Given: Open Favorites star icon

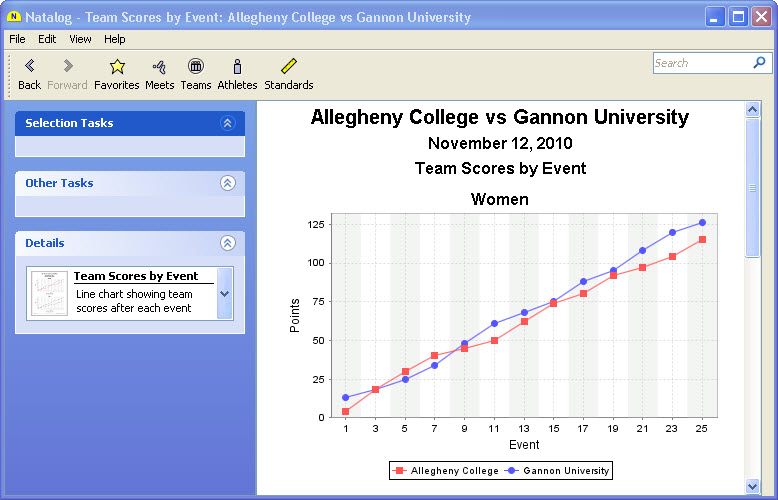Looking at the screenshot, I should click(117, 67).
